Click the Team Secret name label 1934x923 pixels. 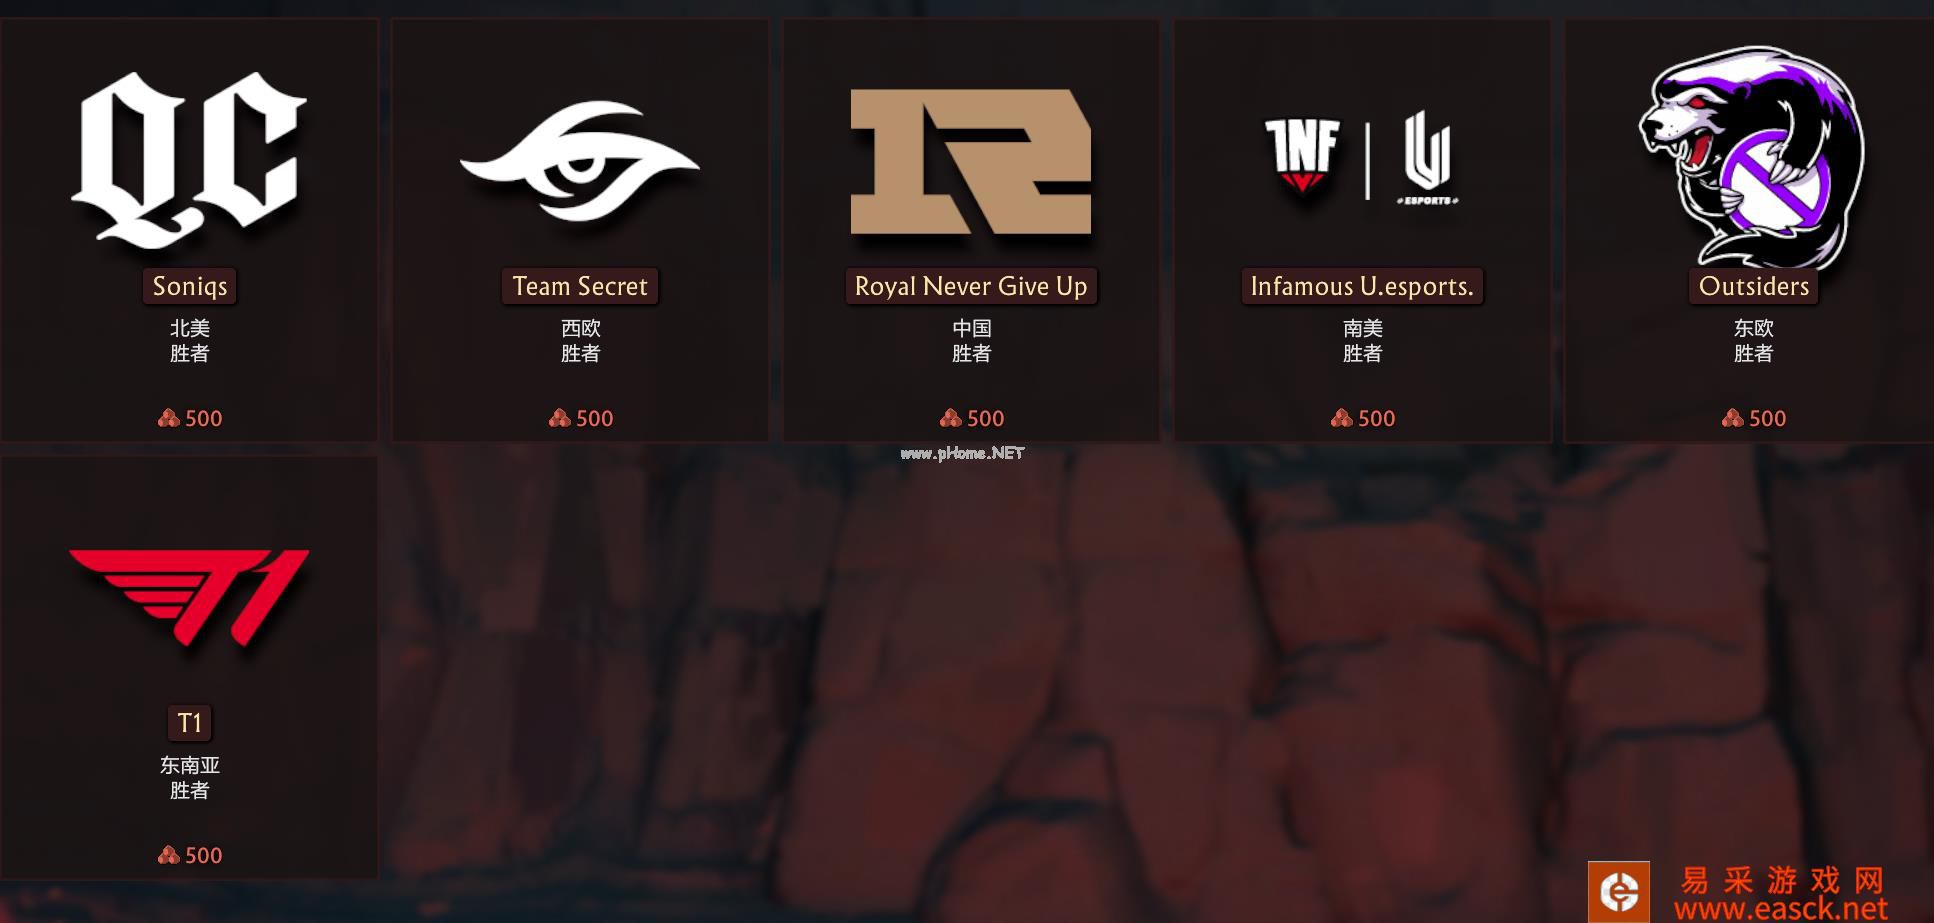580,286
